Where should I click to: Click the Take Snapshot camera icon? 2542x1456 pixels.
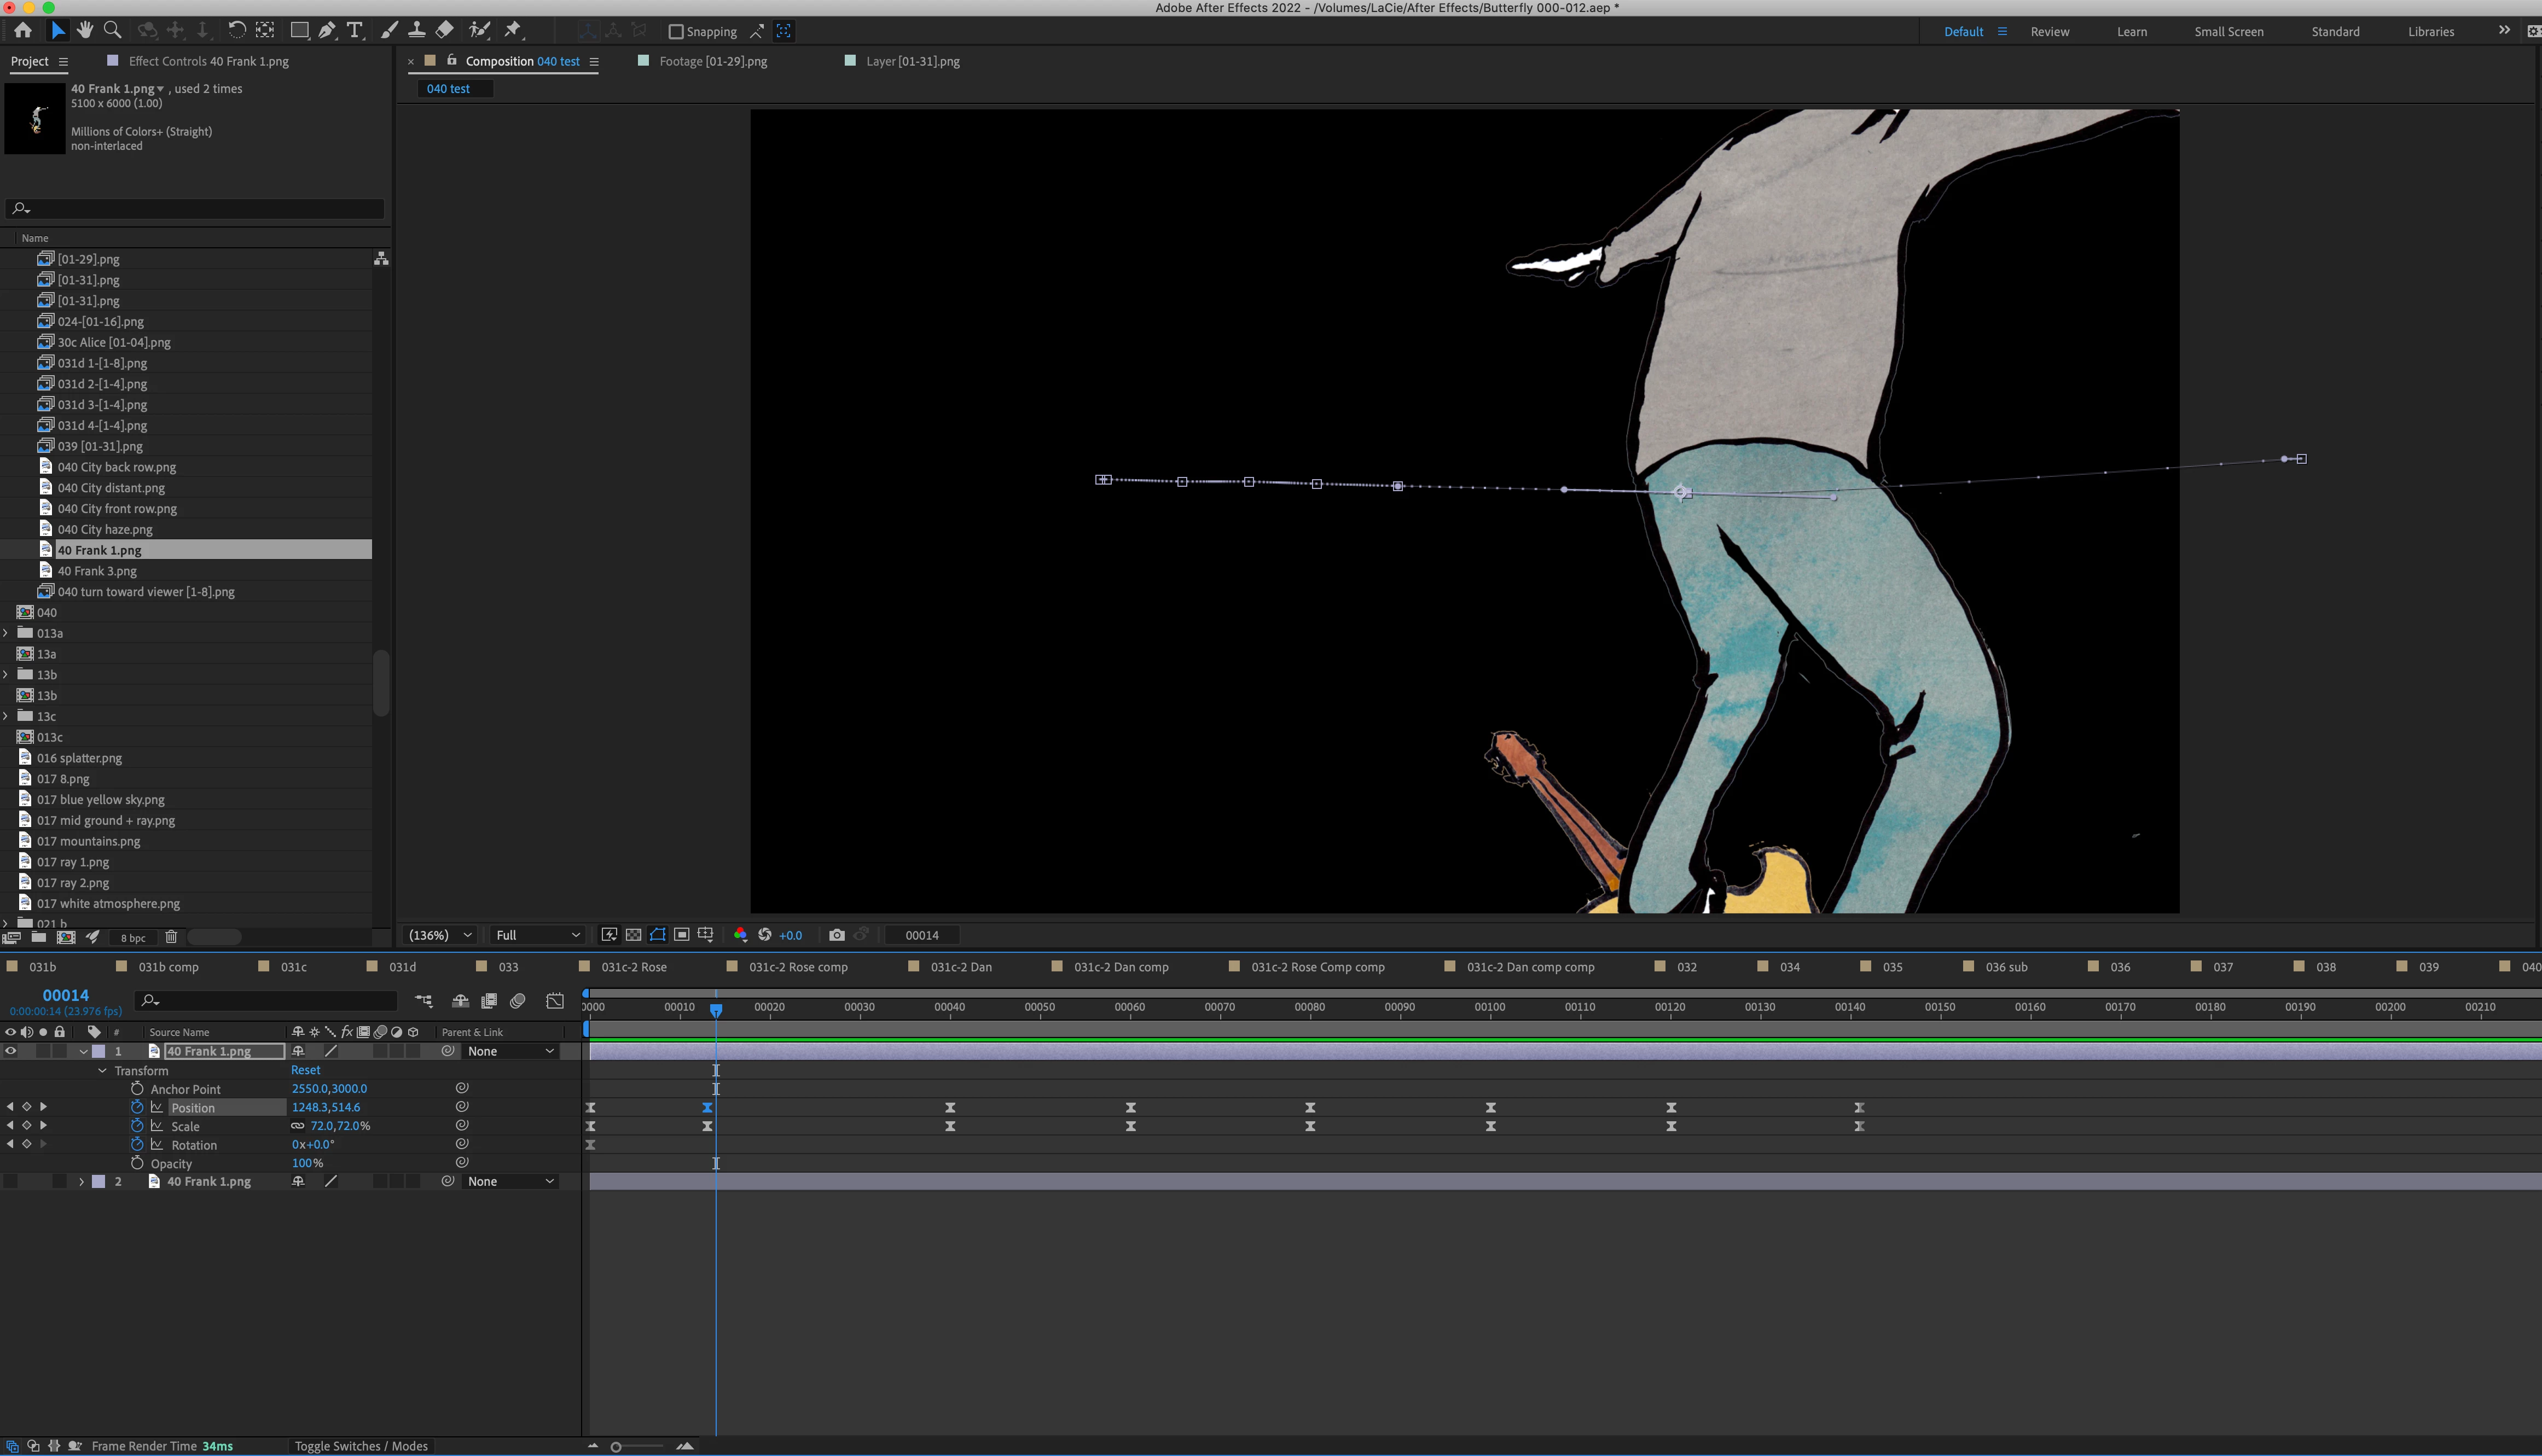837,935
